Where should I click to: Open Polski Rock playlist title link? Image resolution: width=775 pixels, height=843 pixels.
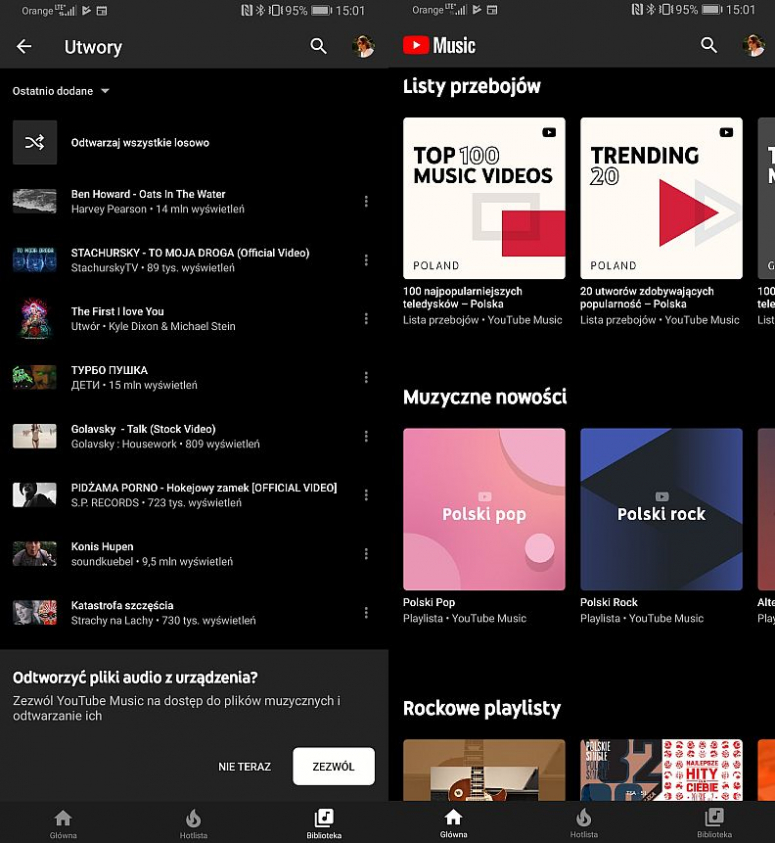coord(609,602)
